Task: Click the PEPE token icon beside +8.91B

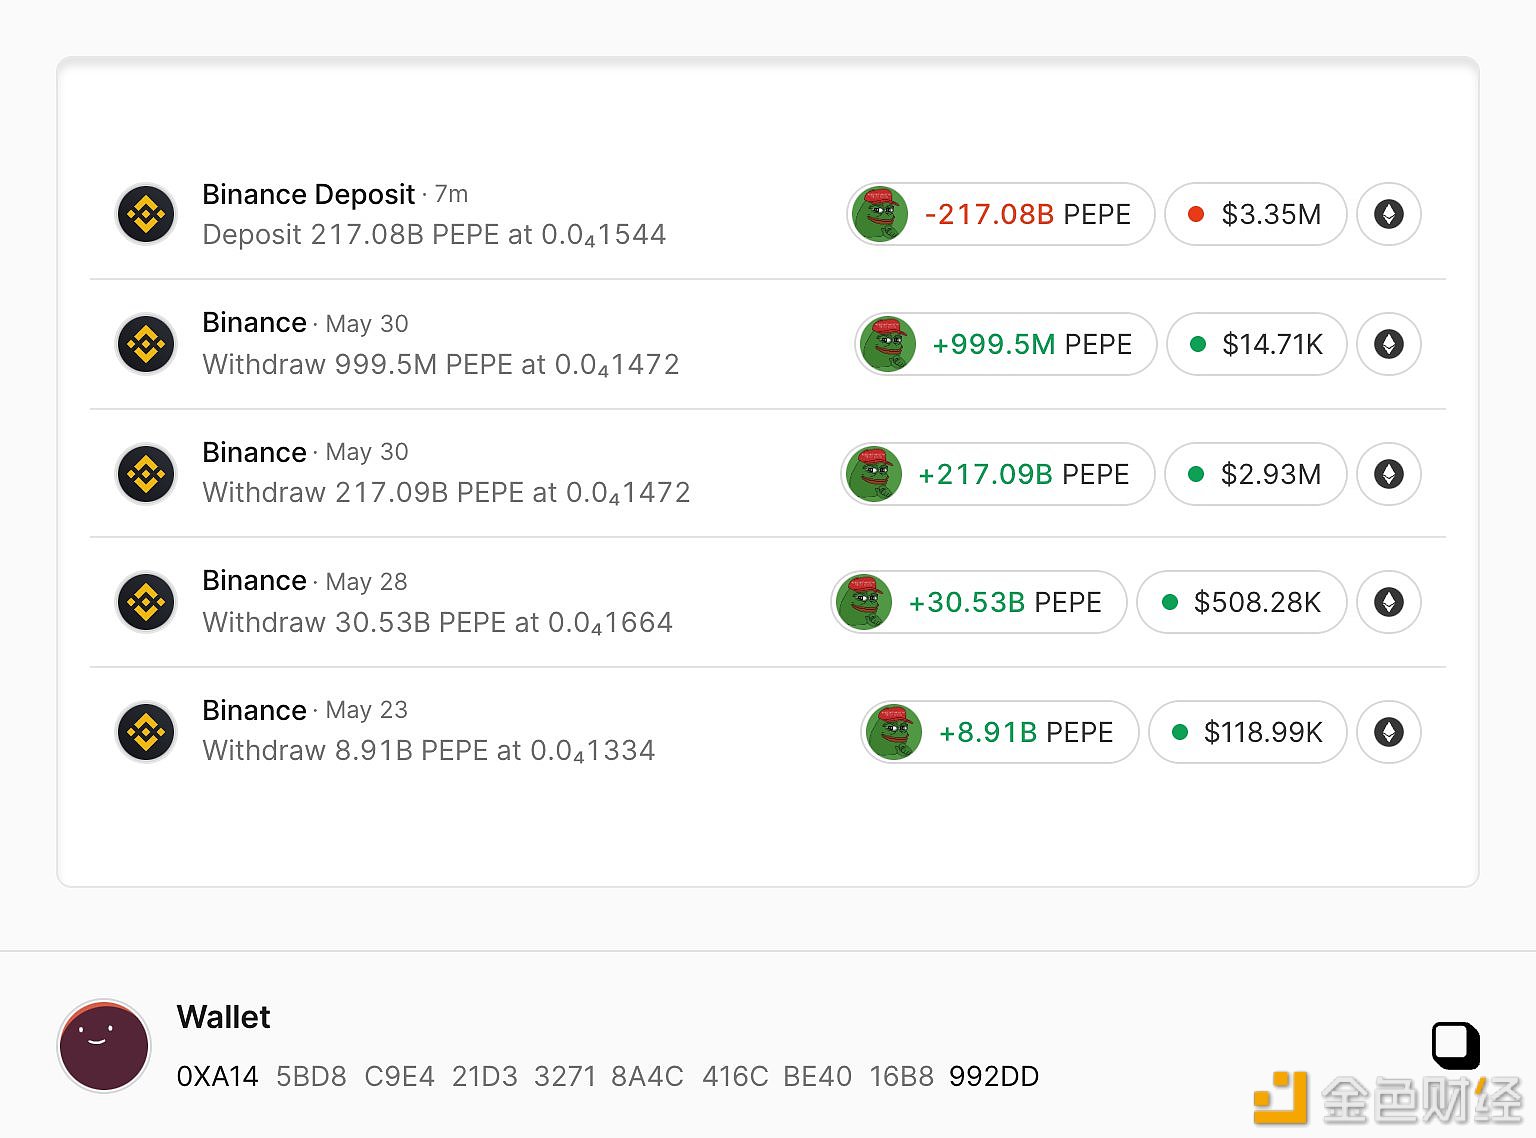Action: 894,732
